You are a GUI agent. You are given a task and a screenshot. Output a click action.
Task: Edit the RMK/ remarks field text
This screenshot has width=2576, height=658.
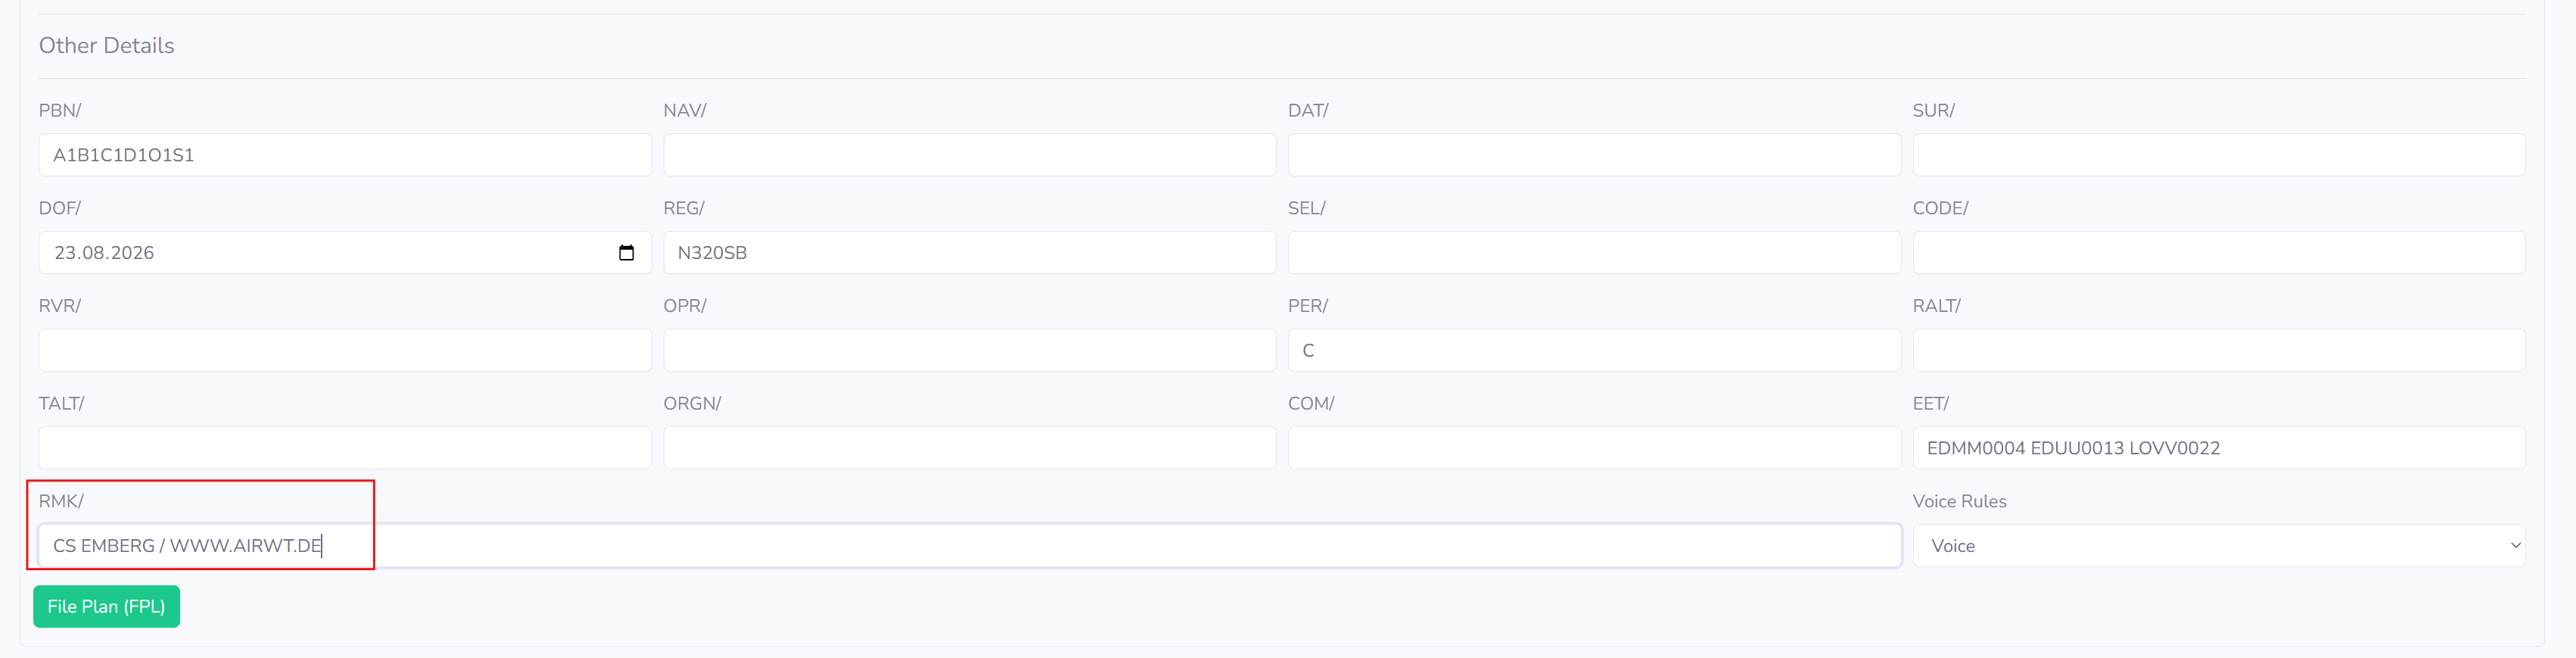[x=969, y=546]
